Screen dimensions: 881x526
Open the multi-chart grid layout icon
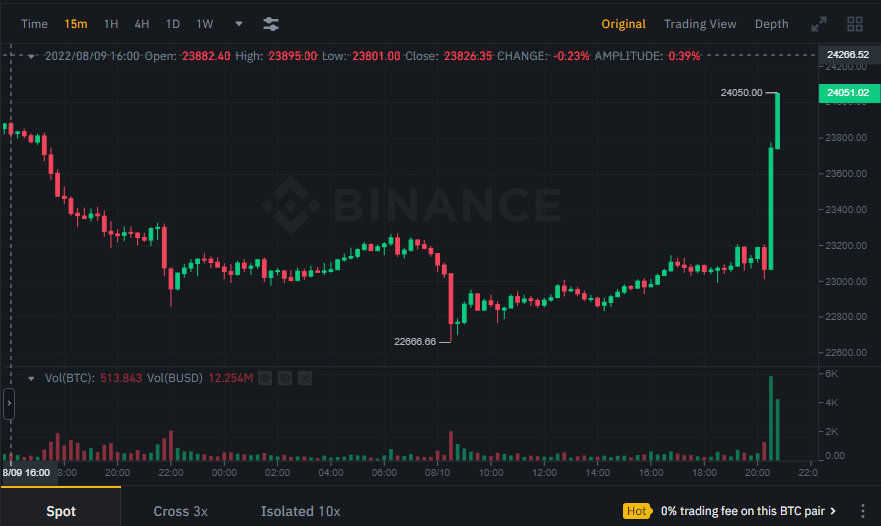pyautogui.click(x=855, y=24)
